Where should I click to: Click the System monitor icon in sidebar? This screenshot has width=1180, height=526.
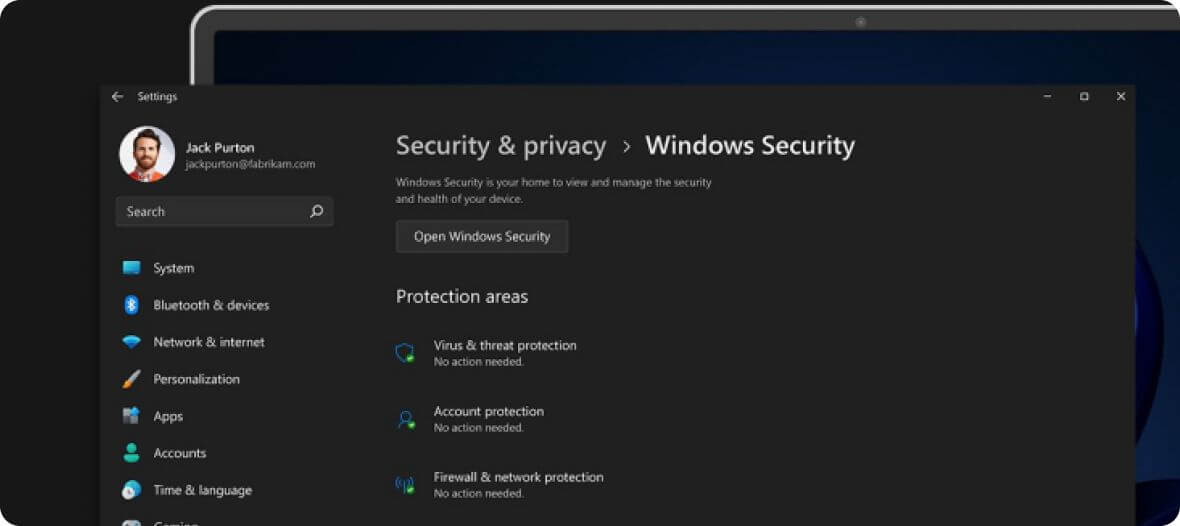pos(131,268)
